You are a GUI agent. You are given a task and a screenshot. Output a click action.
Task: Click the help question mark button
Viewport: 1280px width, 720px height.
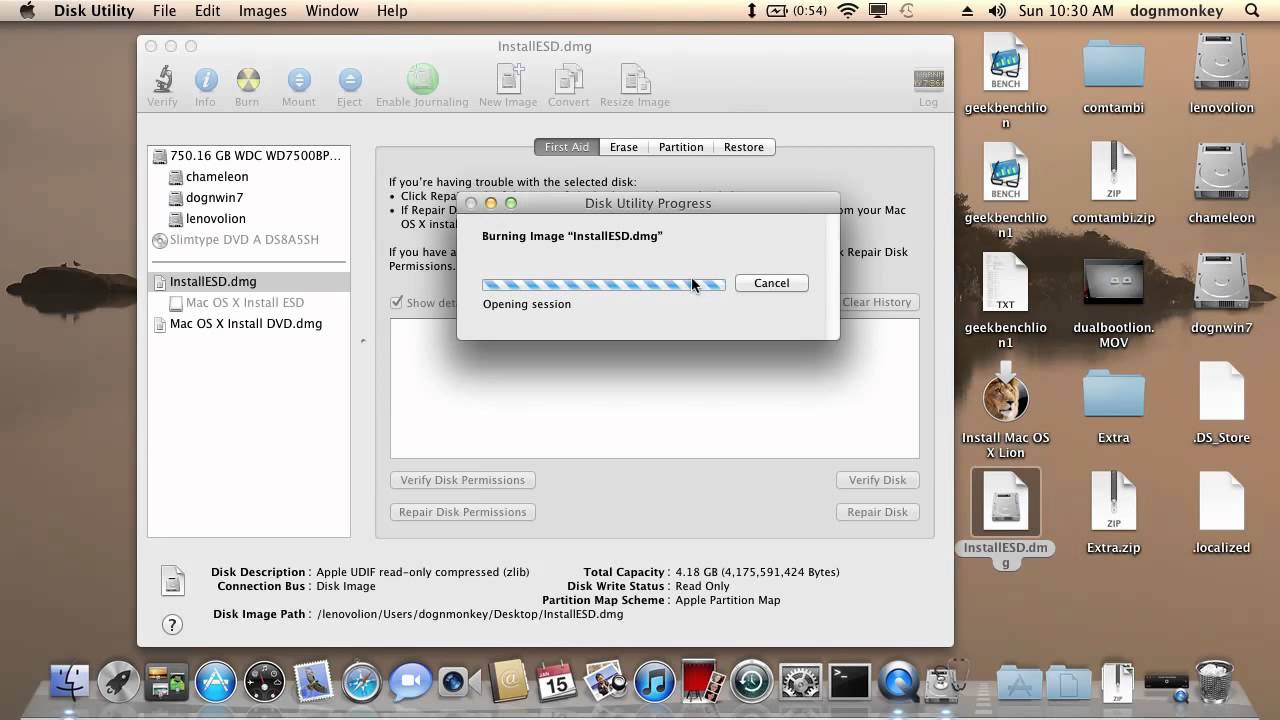[172, 625]
